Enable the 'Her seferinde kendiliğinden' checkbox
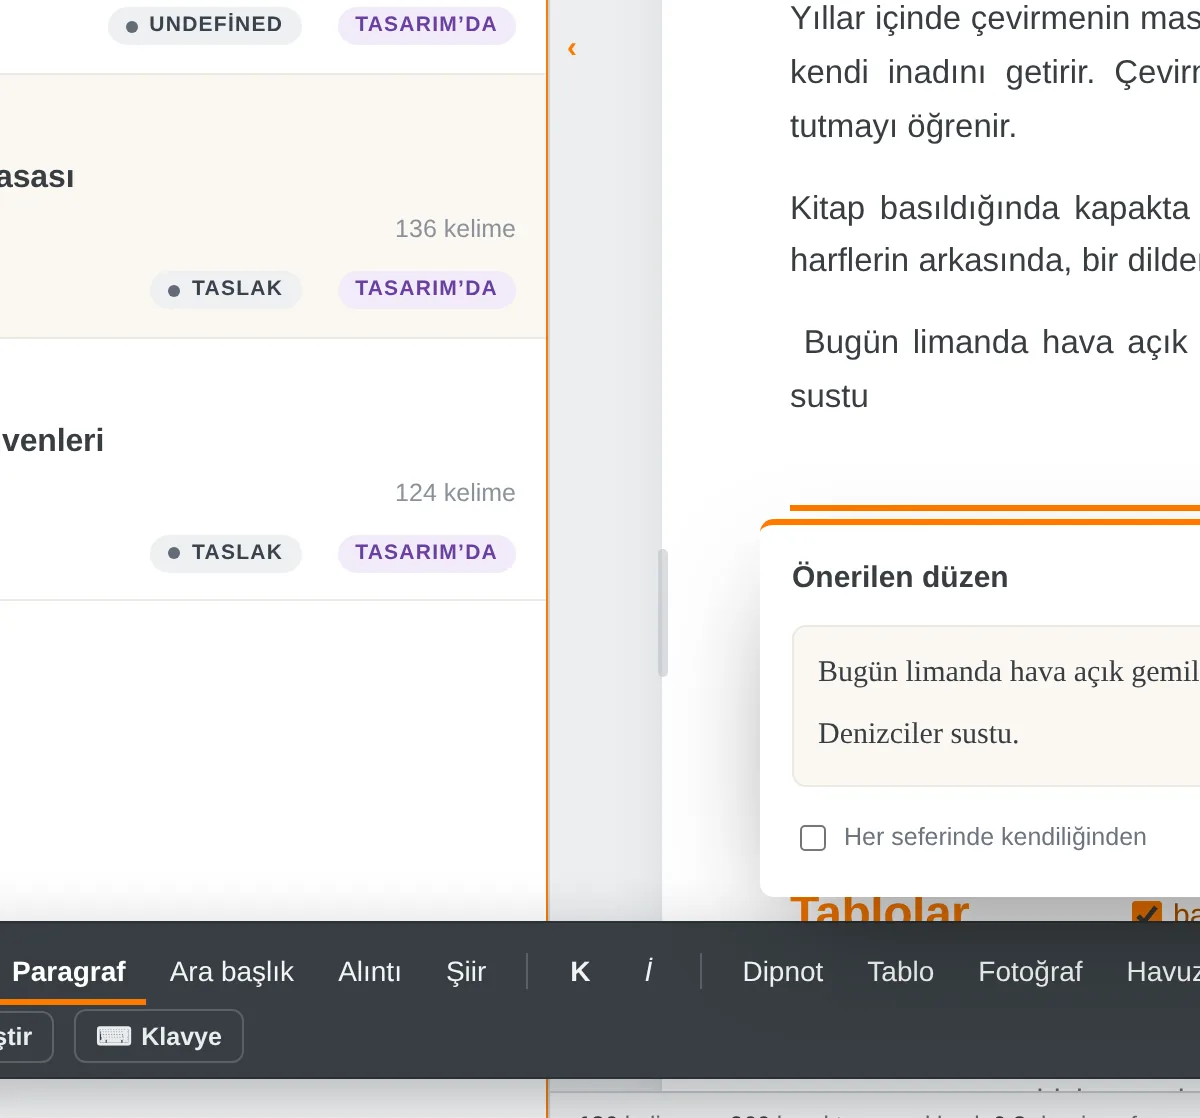Viewport: 1200px width, 1118px height. pyautogui.click(x=813, y=837)
